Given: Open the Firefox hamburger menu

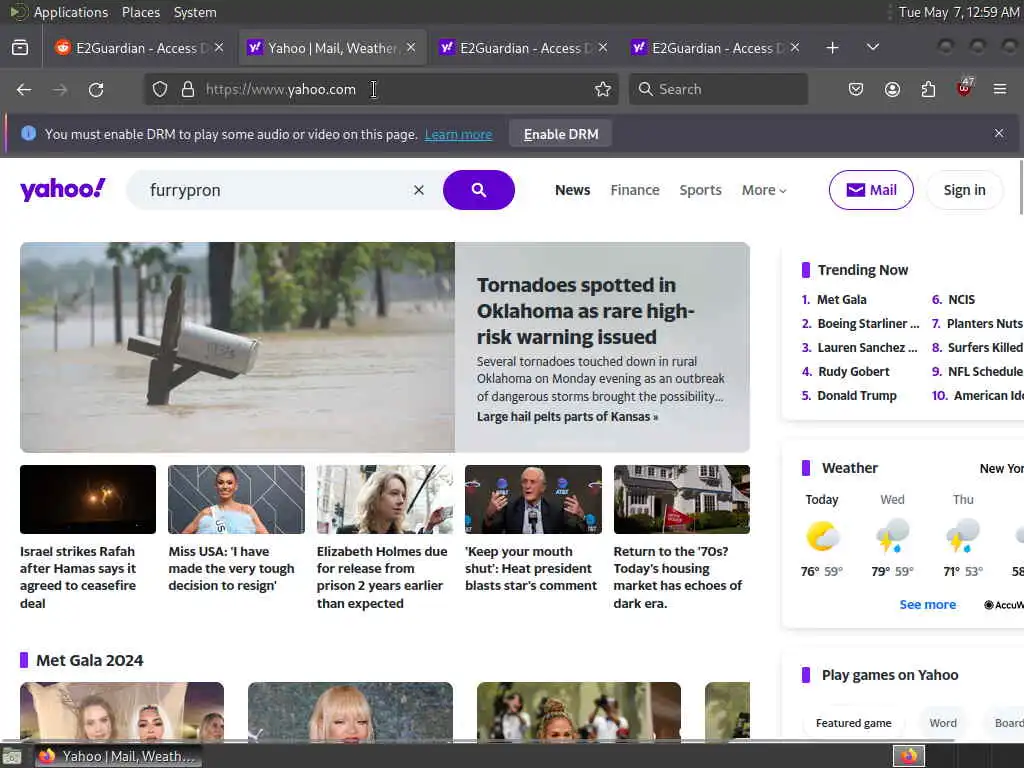Looking at the screenshot, I should [1000, 89].
